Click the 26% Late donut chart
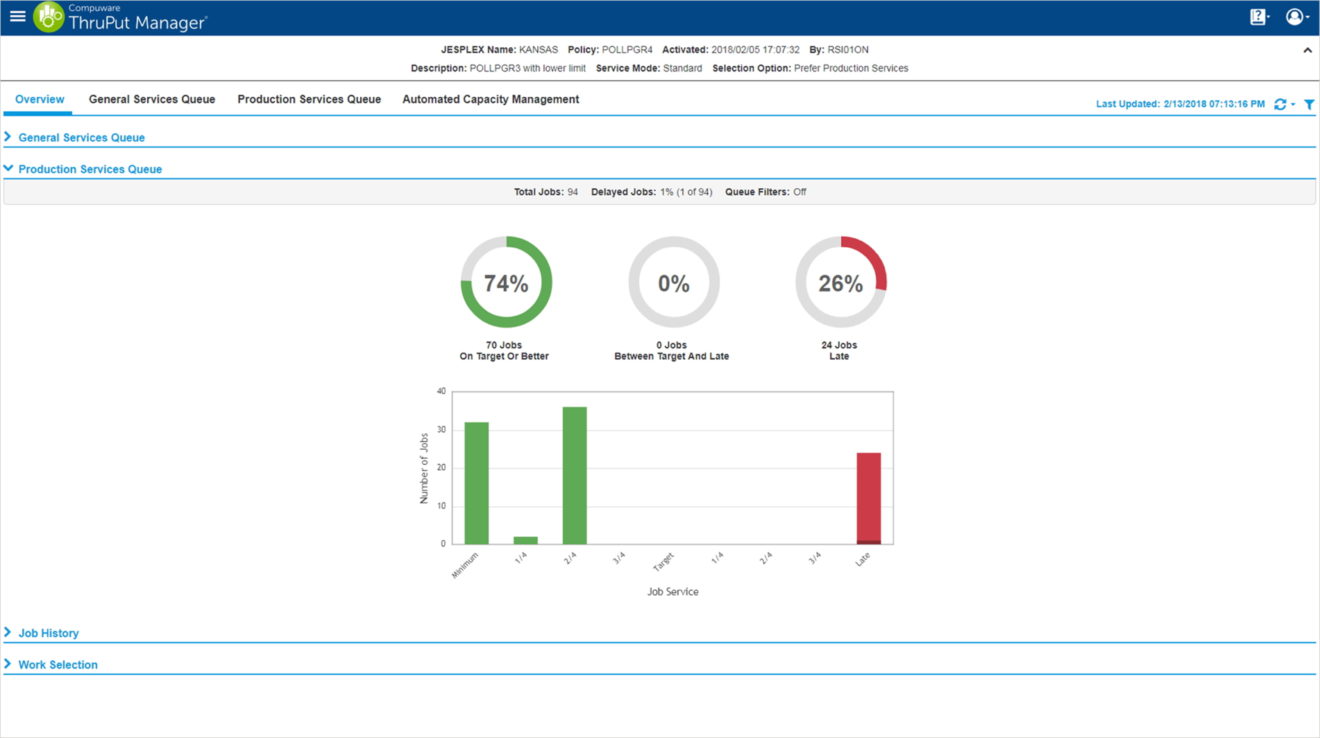This screenshot has height=738, width=1320. point(841,282)
